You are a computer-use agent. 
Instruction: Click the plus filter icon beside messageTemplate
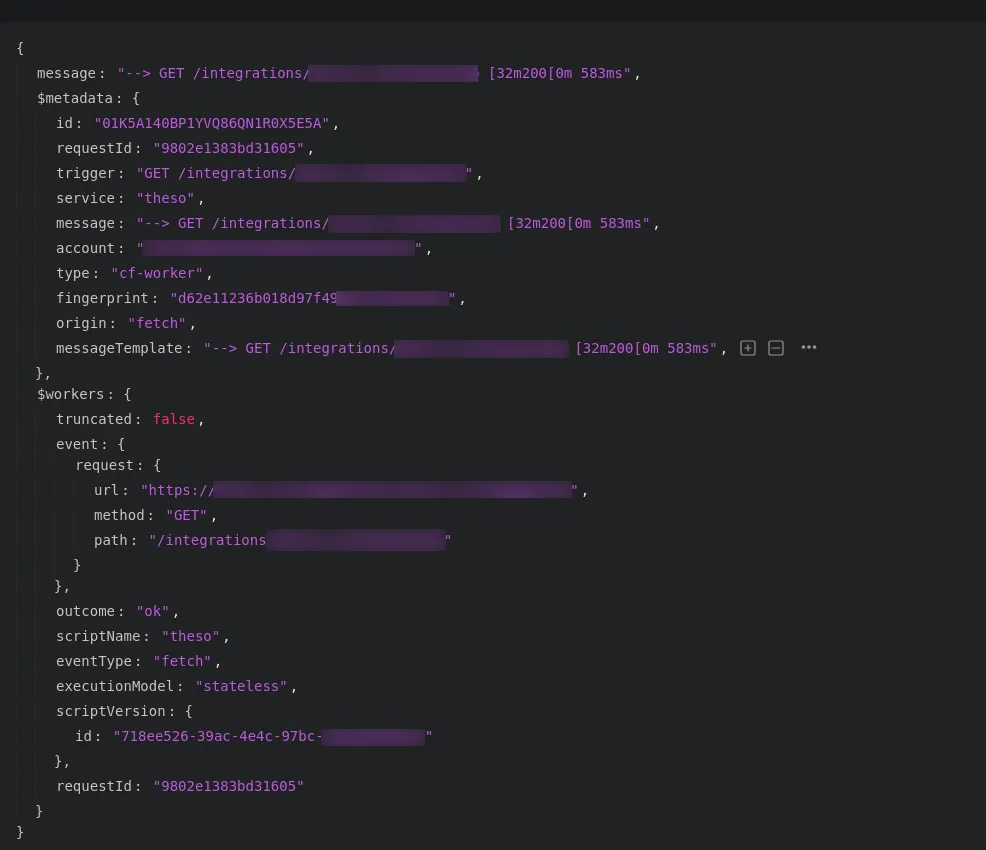point(747,348)
